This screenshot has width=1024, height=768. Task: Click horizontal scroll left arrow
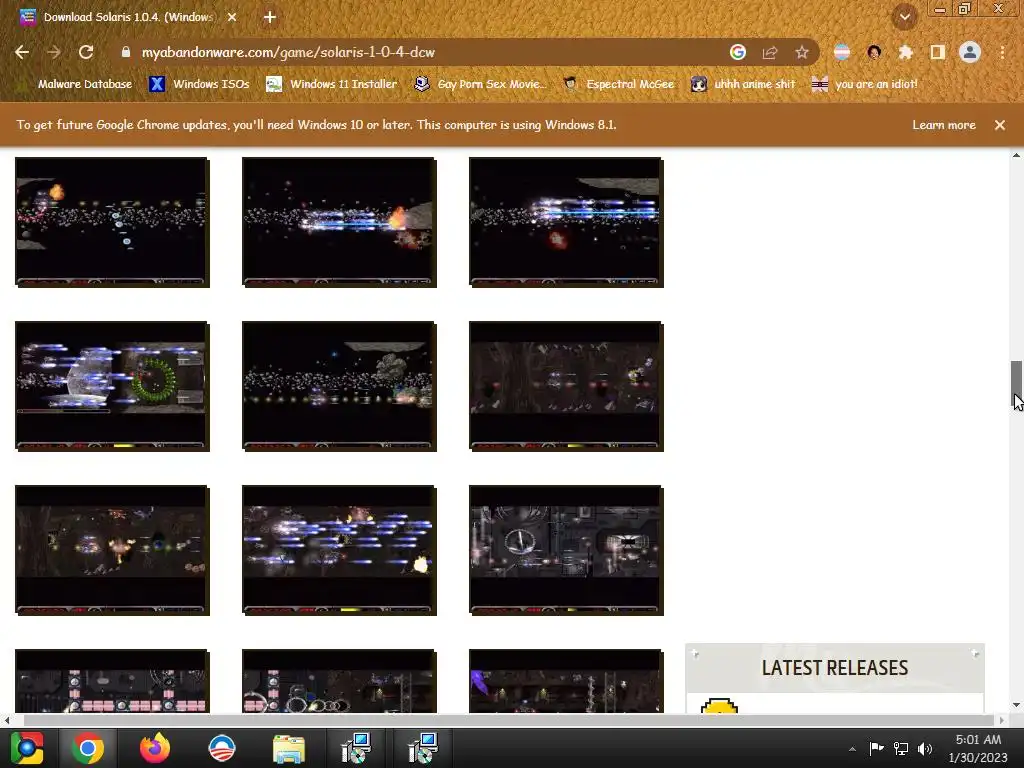tap(7, 720)
